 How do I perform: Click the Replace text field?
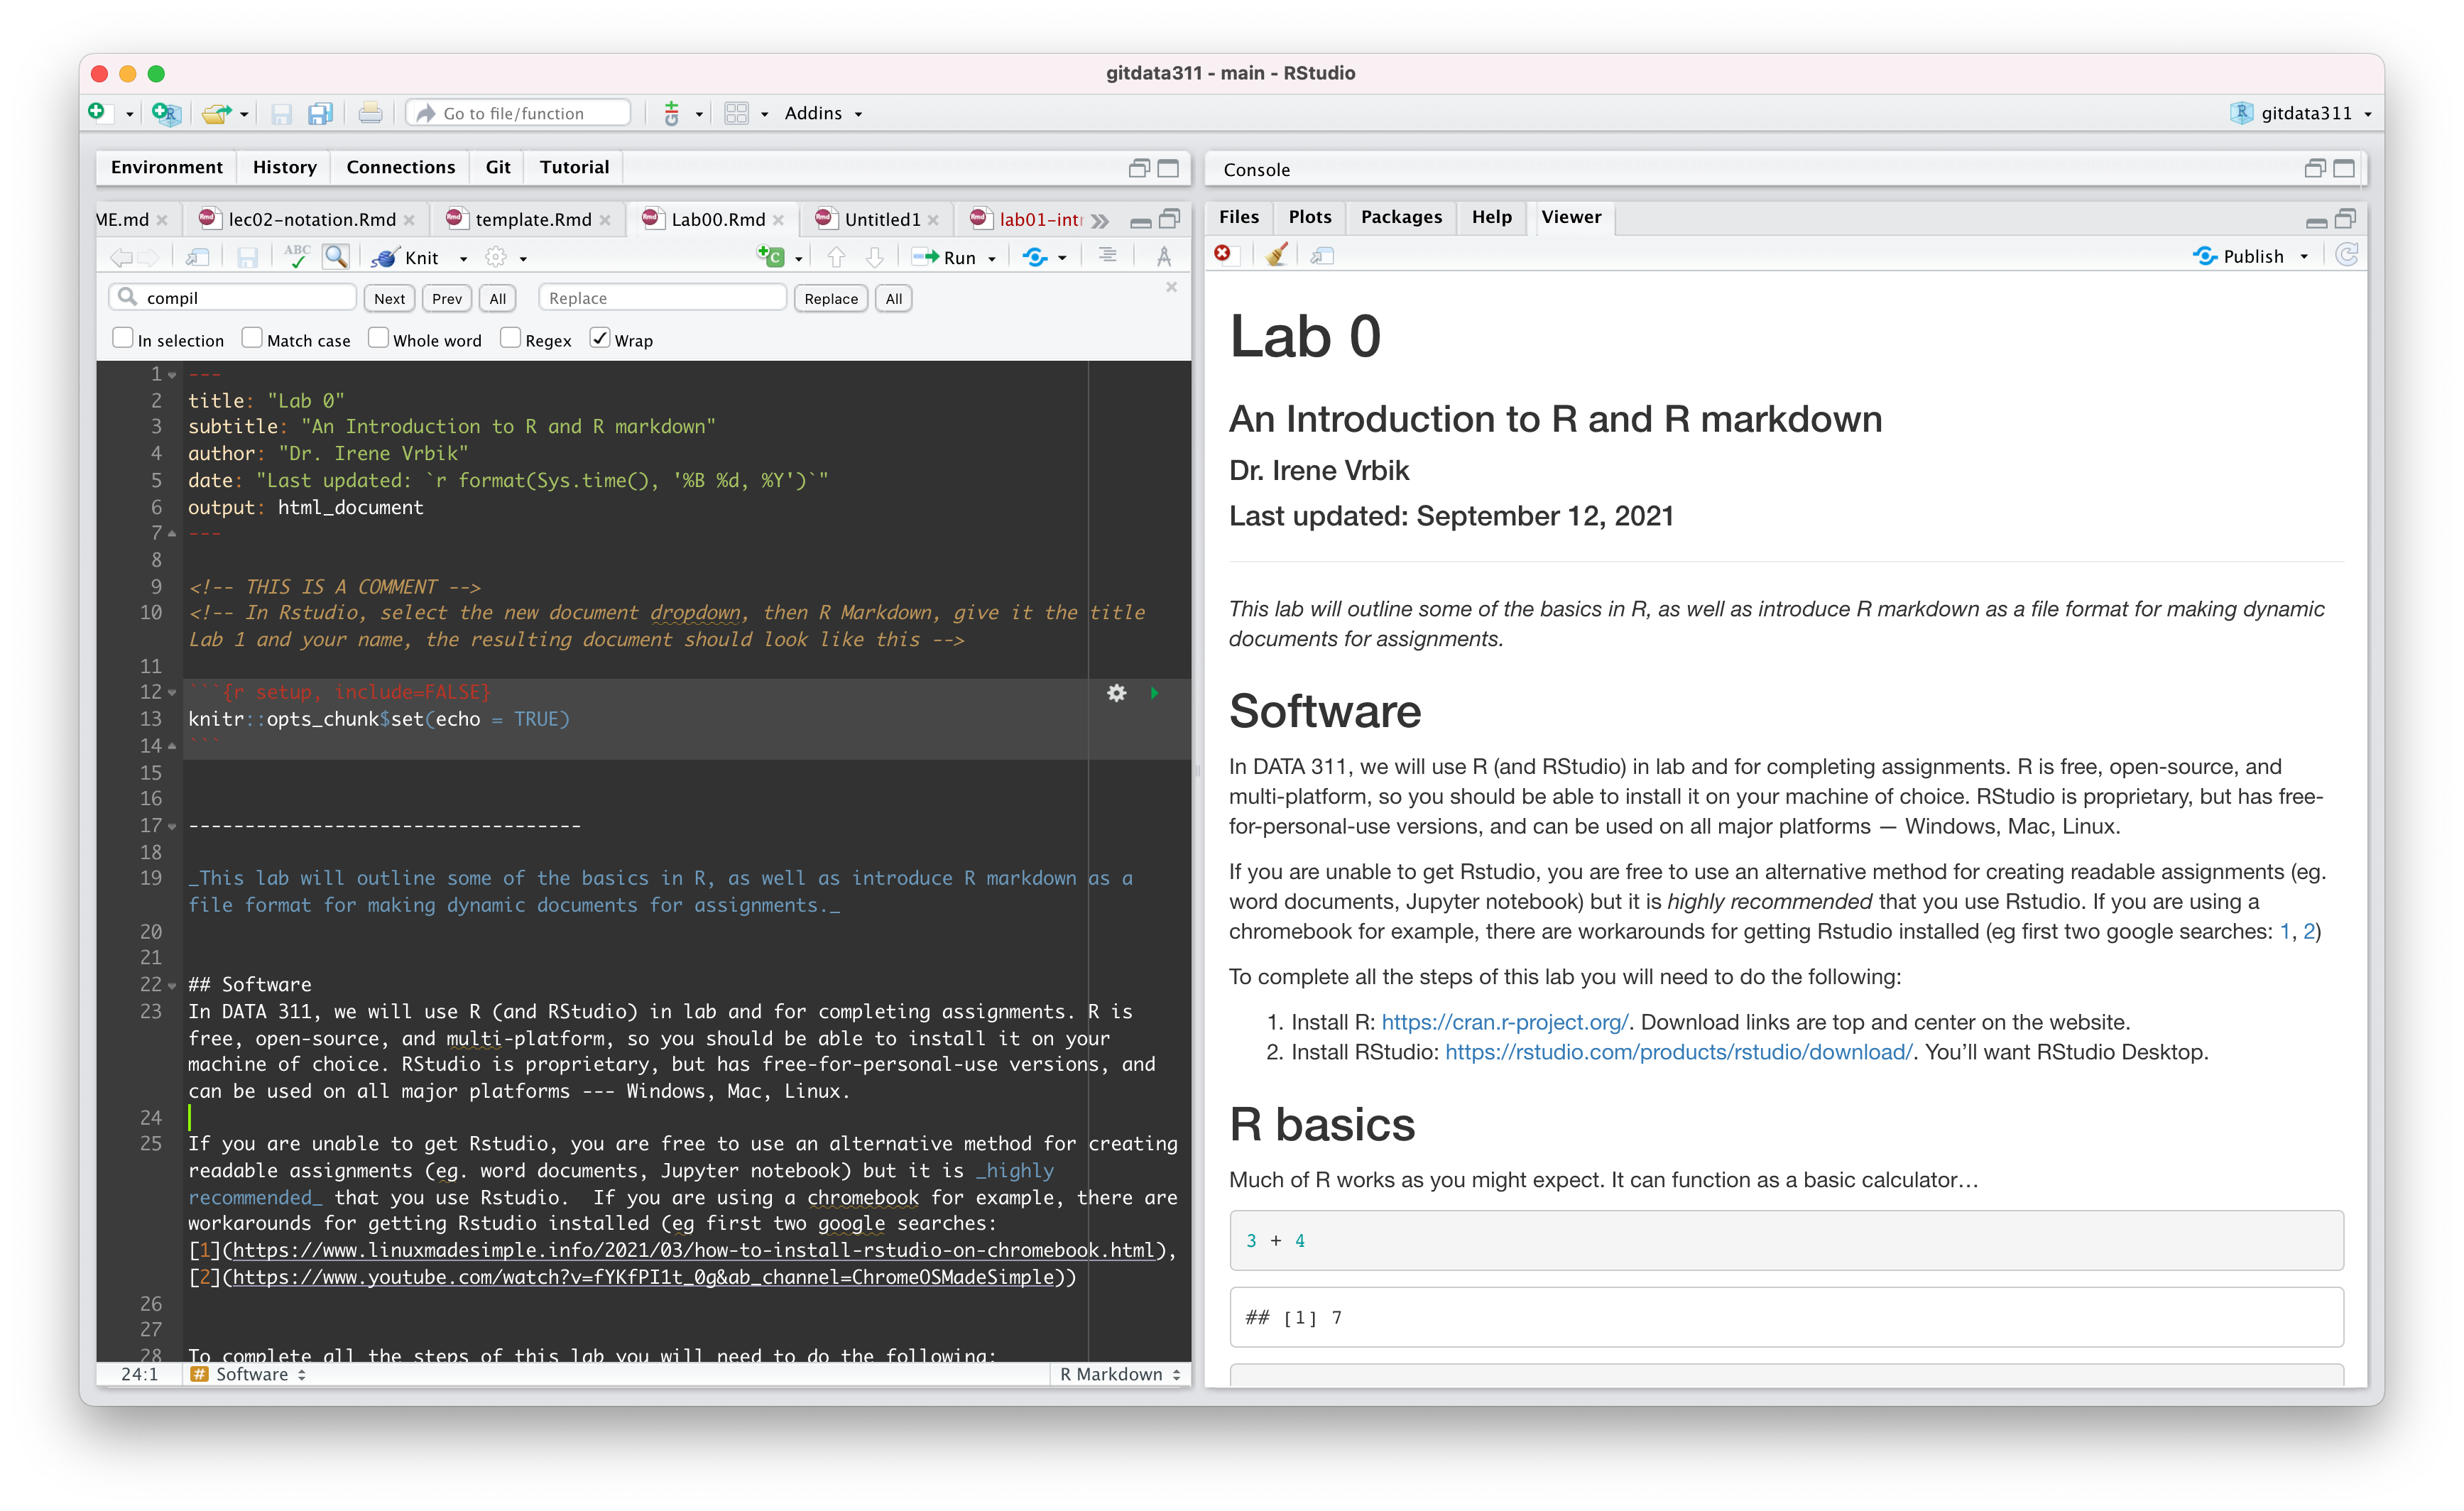pos(663,298)
